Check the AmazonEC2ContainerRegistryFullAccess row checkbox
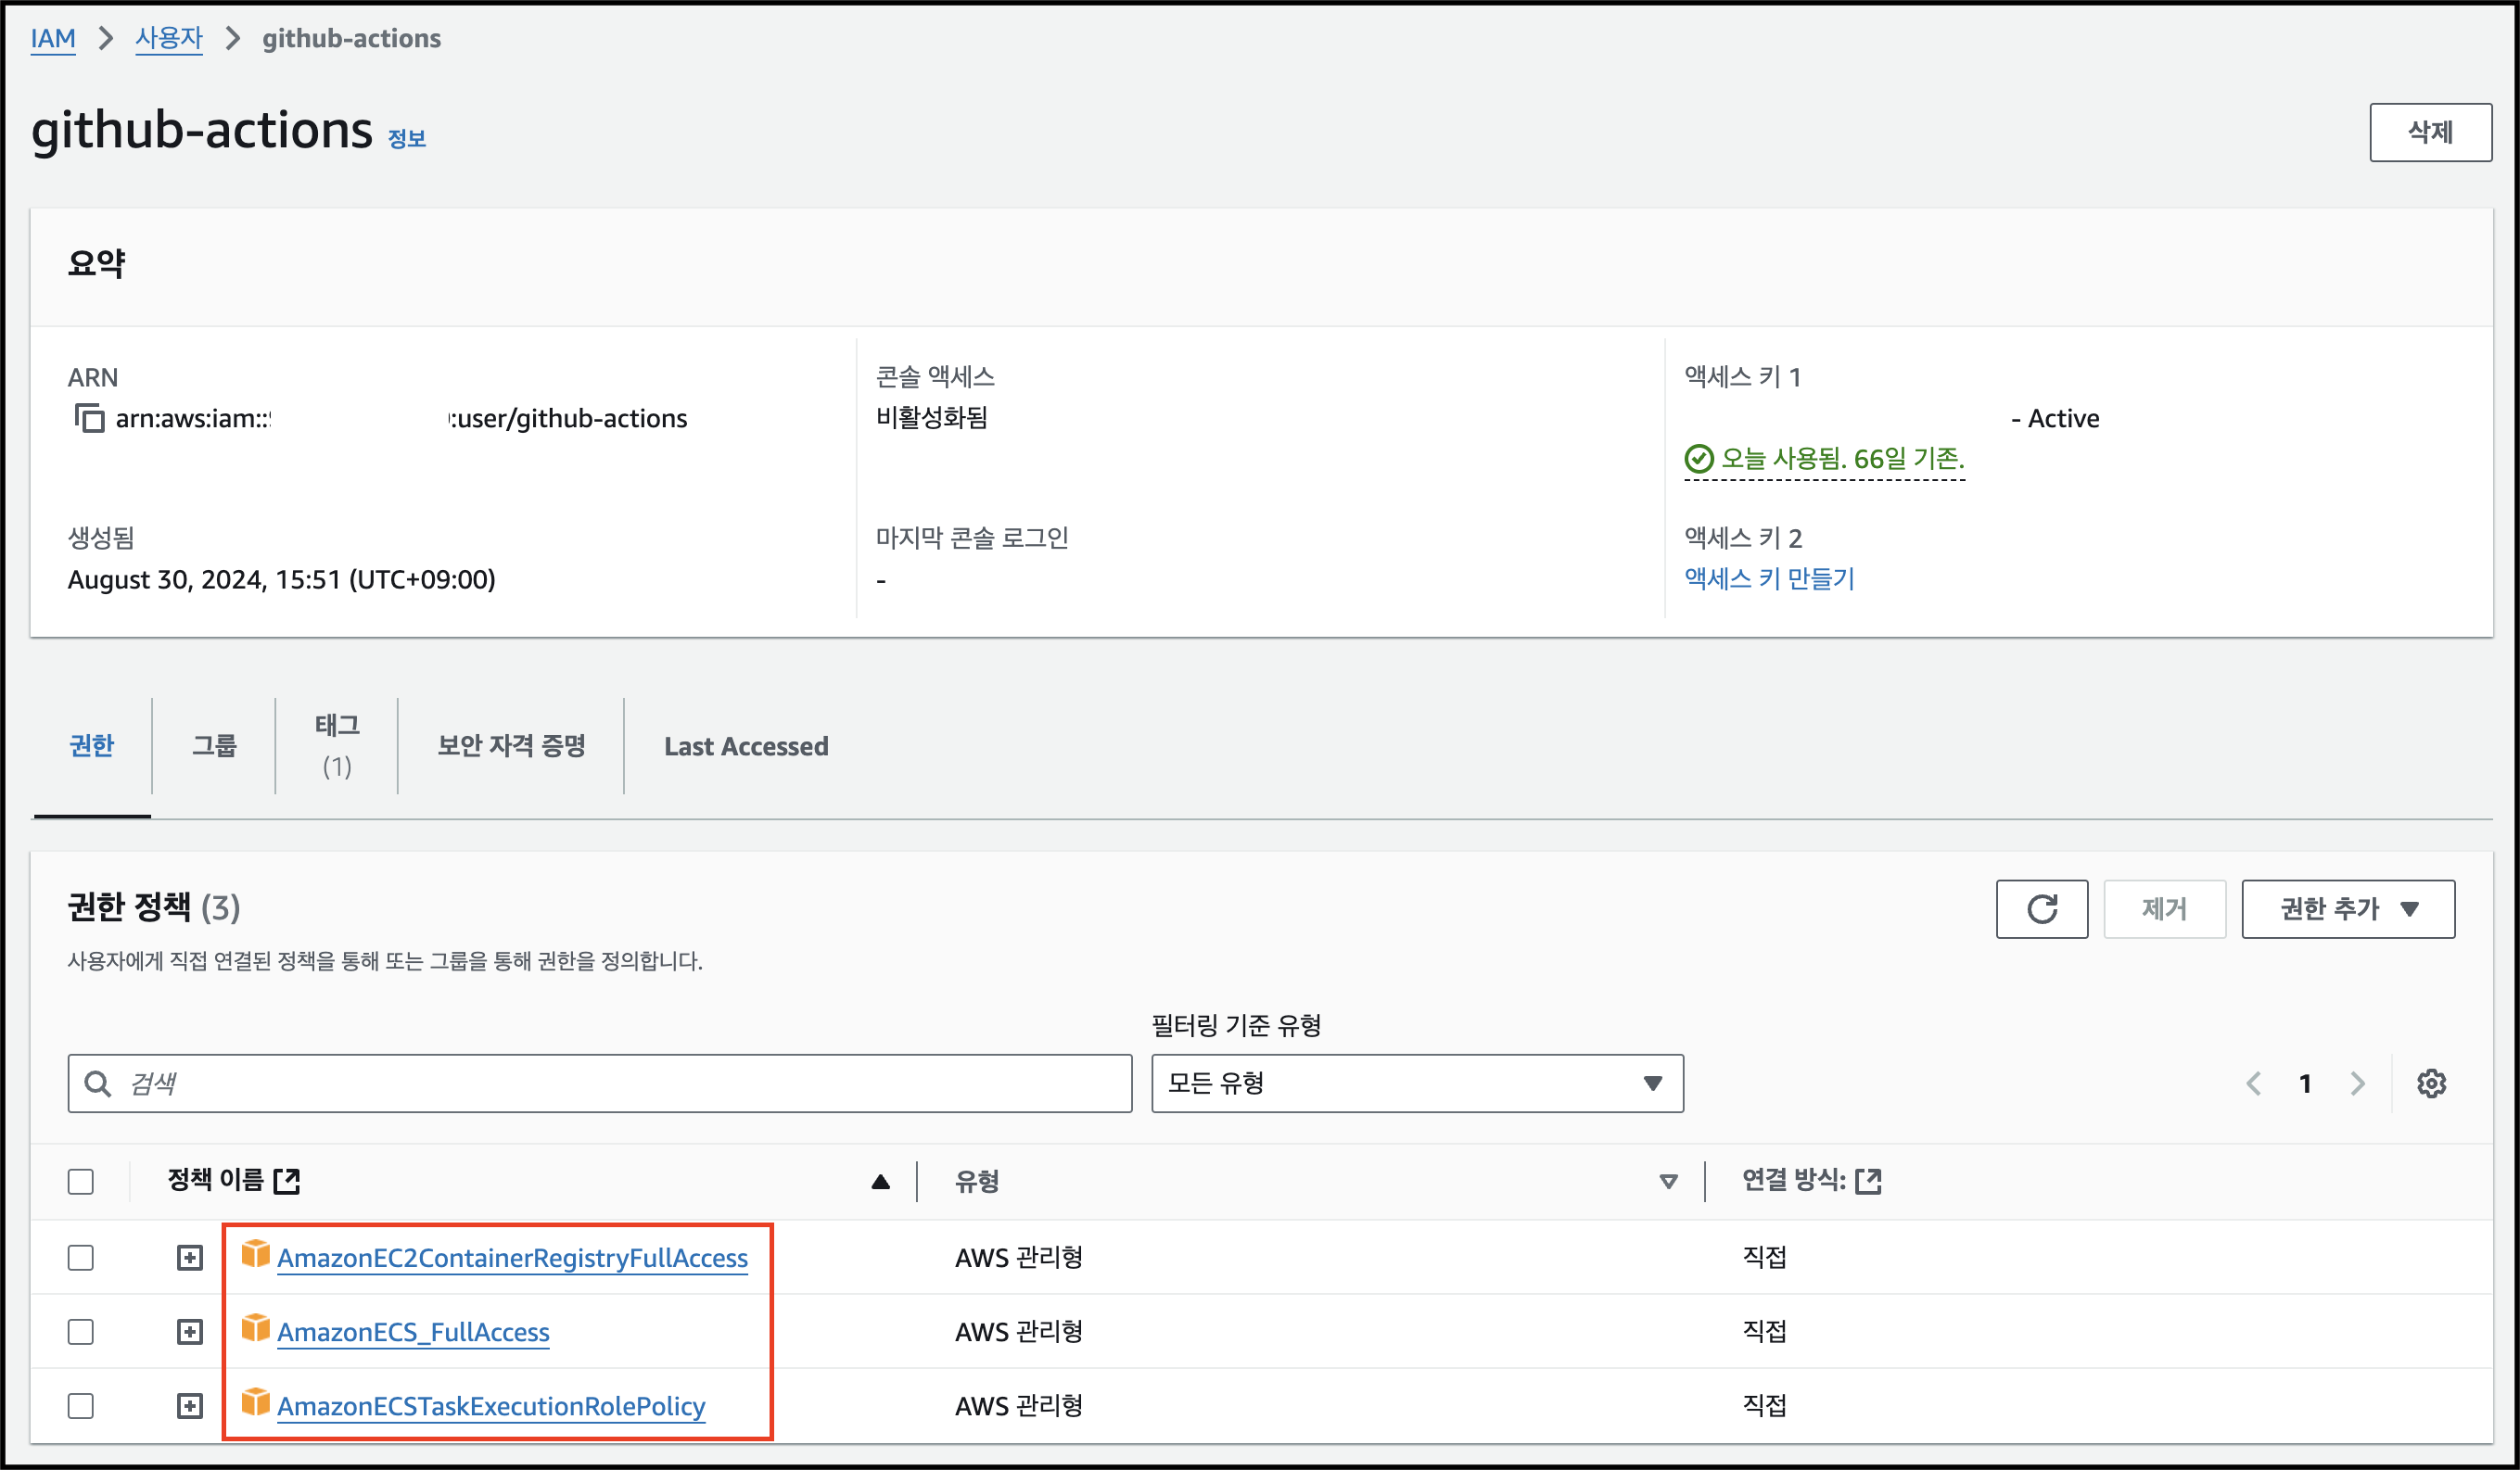2520x1470 pixels. [x=81, y=1258]
